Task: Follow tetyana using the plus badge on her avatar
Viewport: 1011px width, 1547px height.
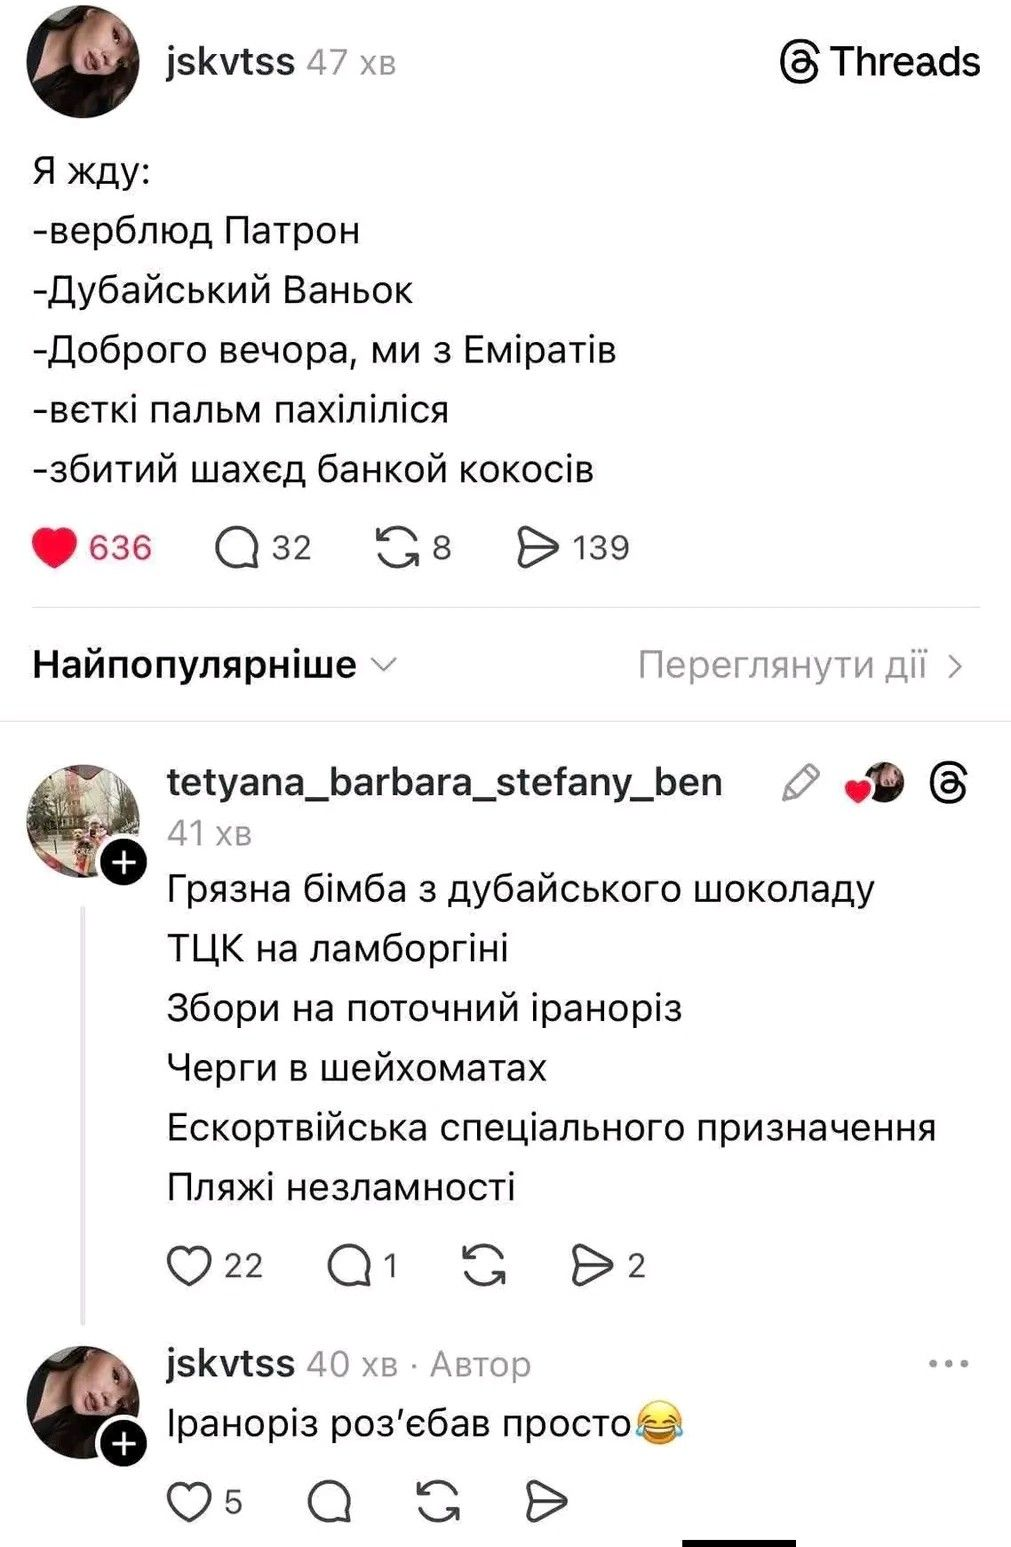Action: [x=122, y=859]
